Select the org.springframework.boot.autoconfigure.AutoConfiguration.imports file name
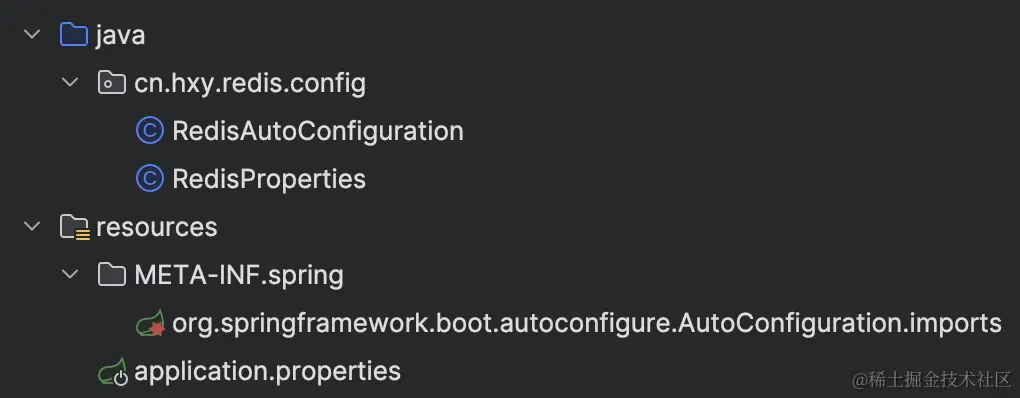This screenshot has height=398, width=1020. click(x=587, y=323)
